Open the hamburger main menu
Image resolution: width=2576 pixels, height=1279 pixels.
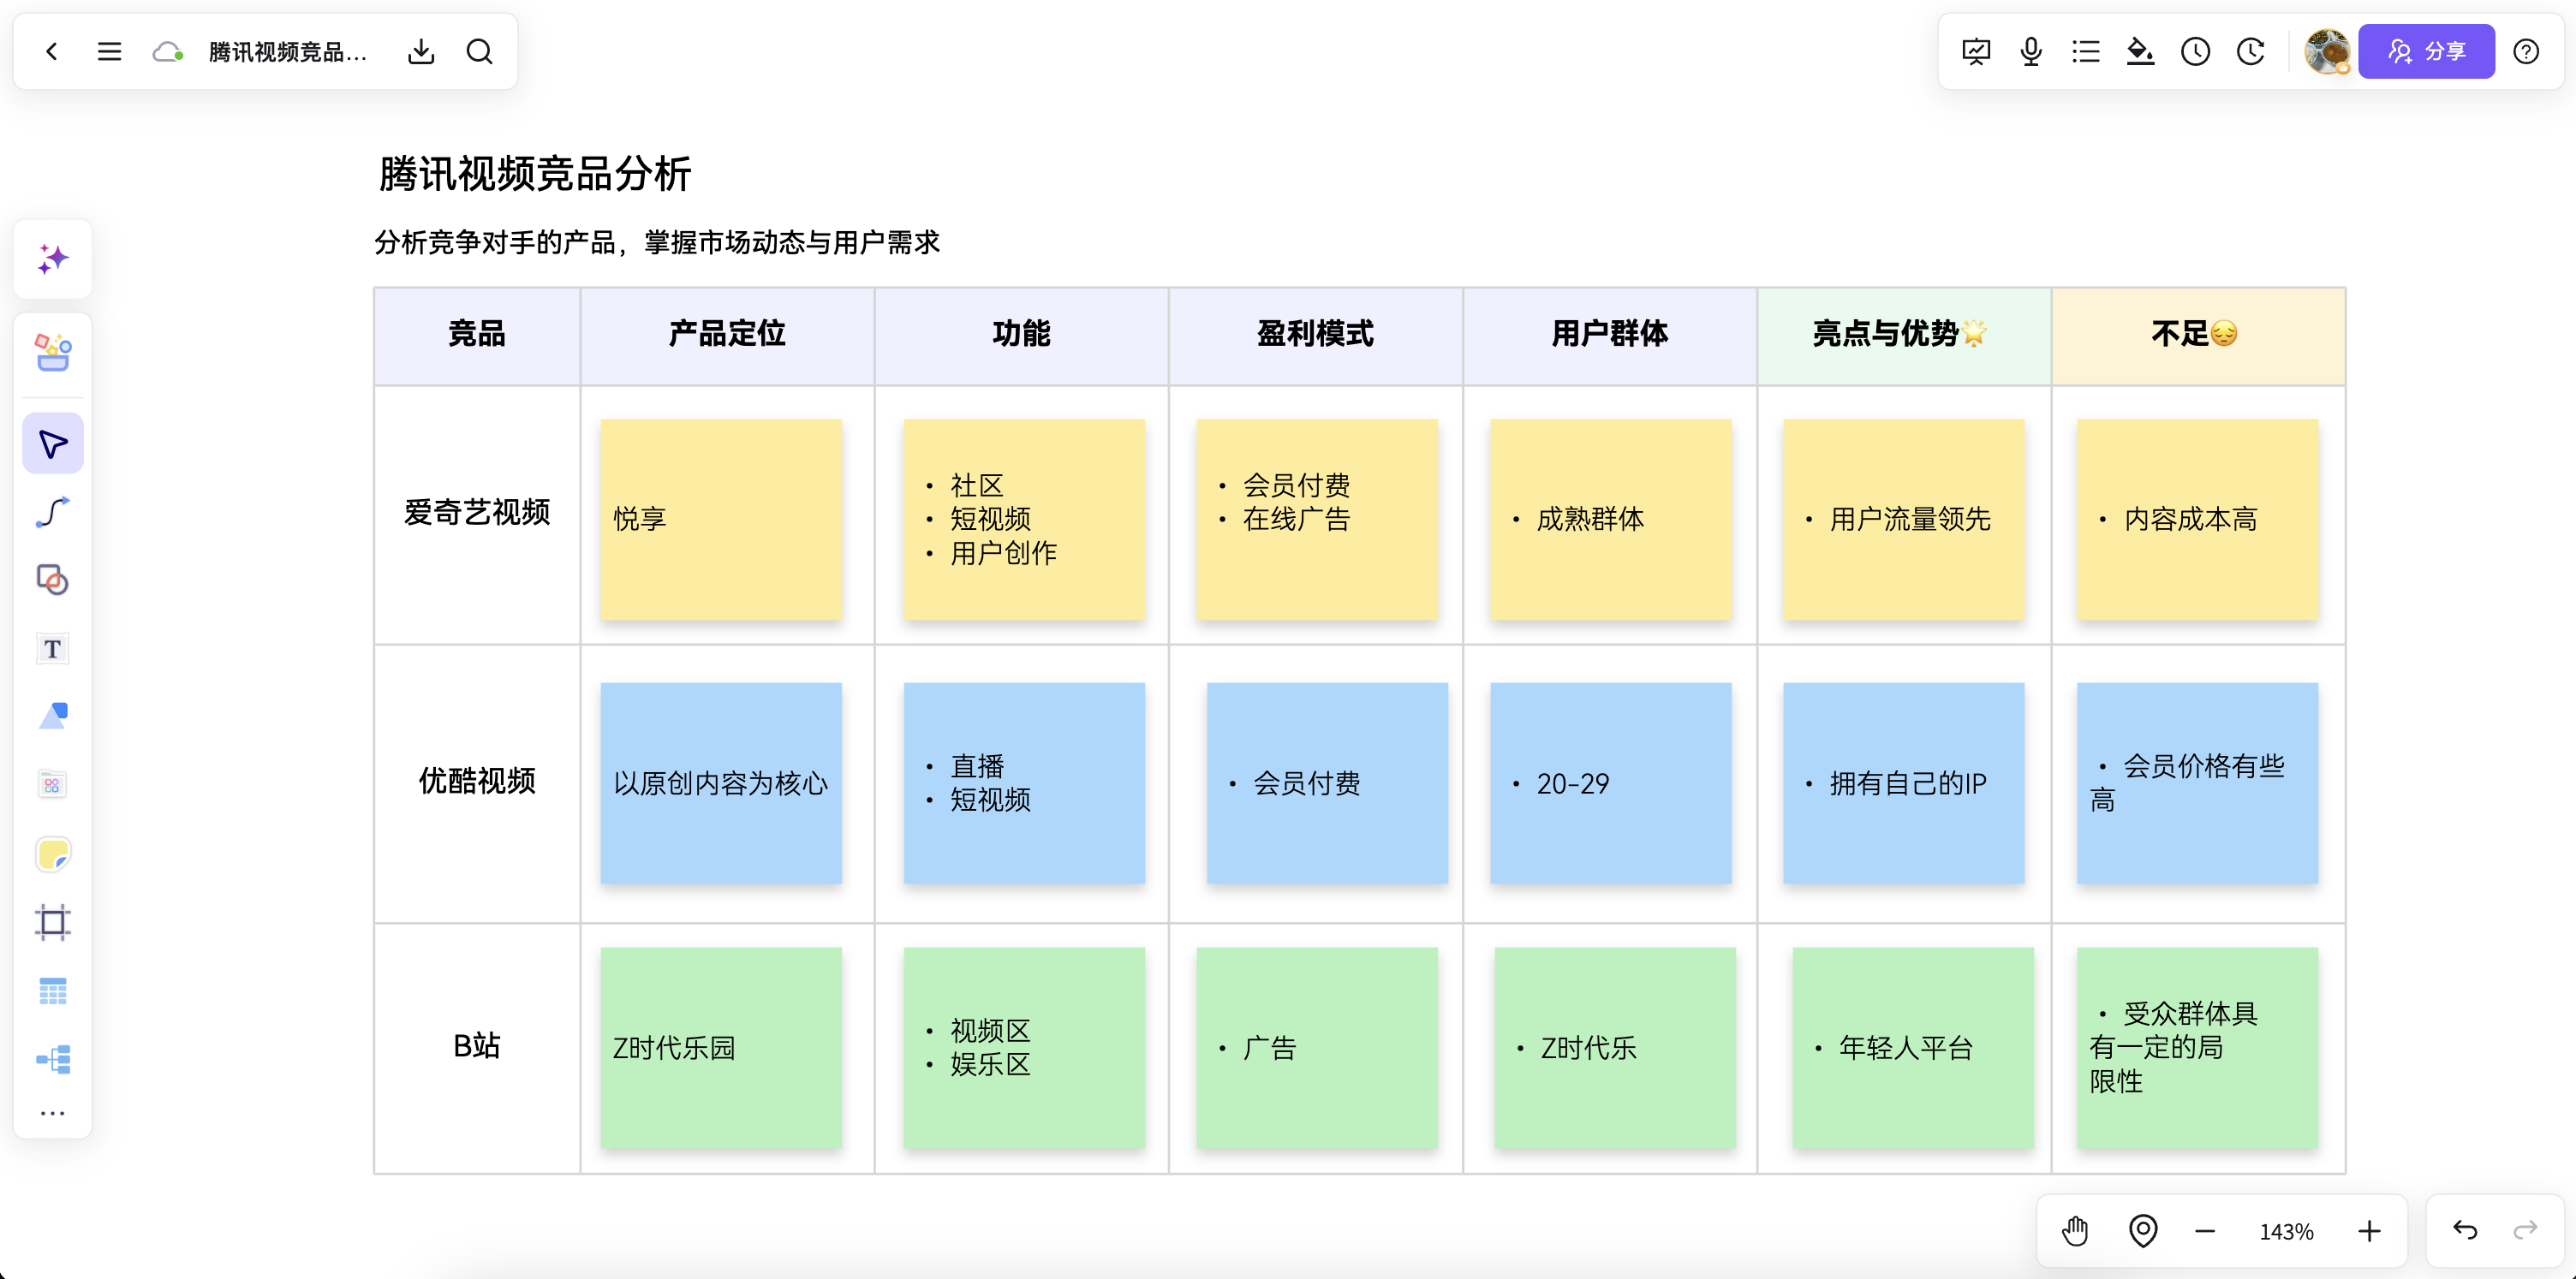(x=109, y=51)
